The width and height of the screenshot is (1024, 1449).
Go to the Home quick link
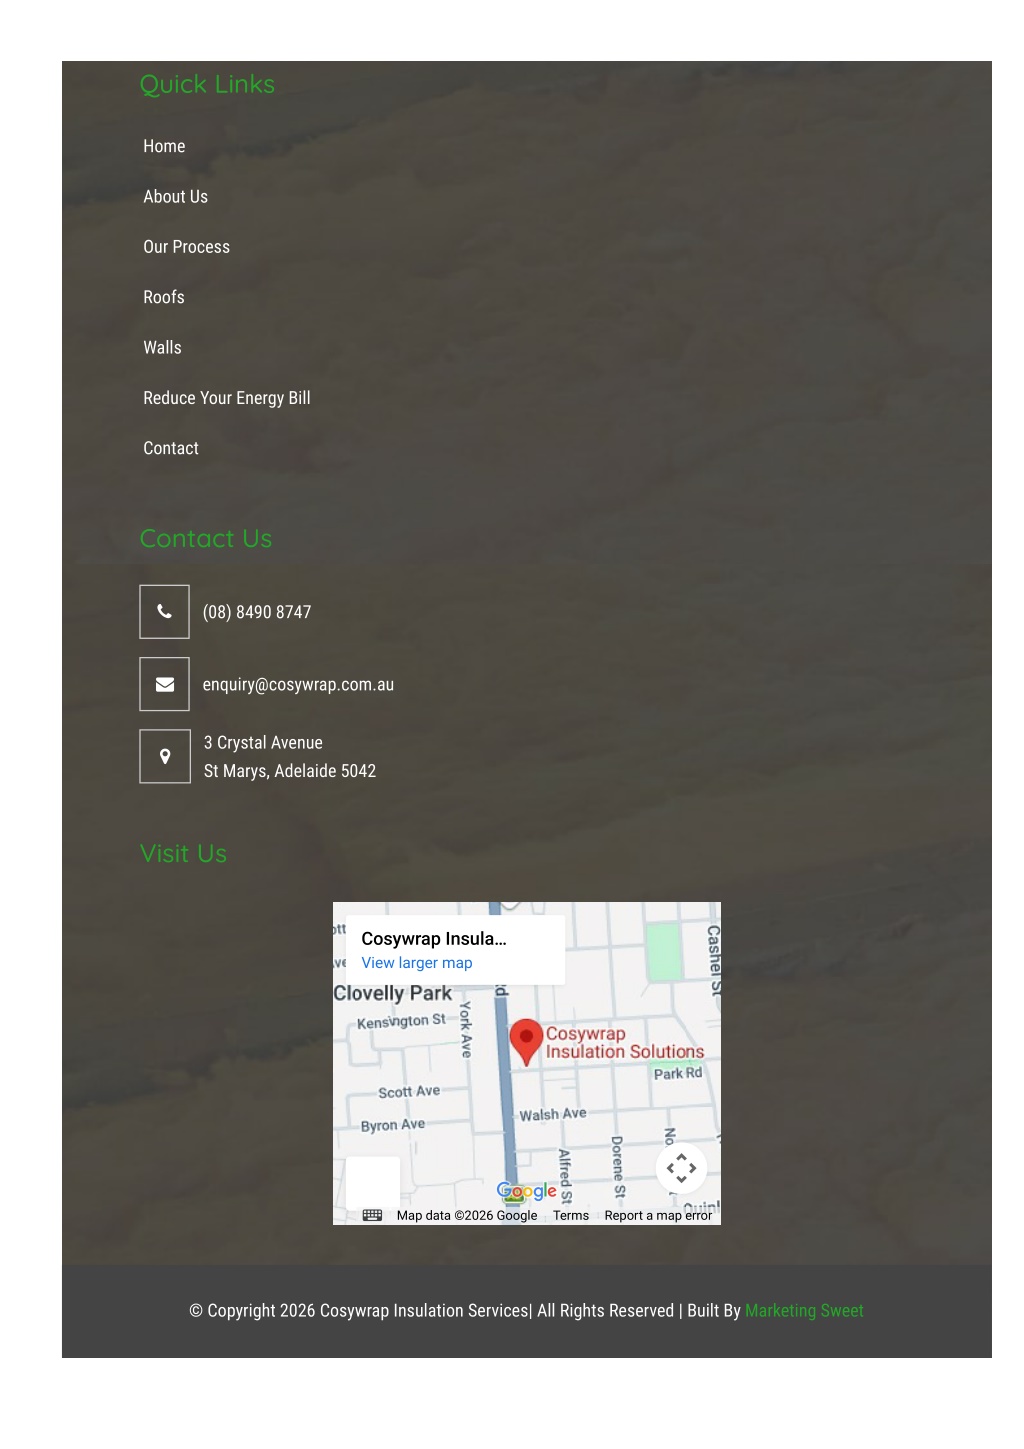[164, 146]
